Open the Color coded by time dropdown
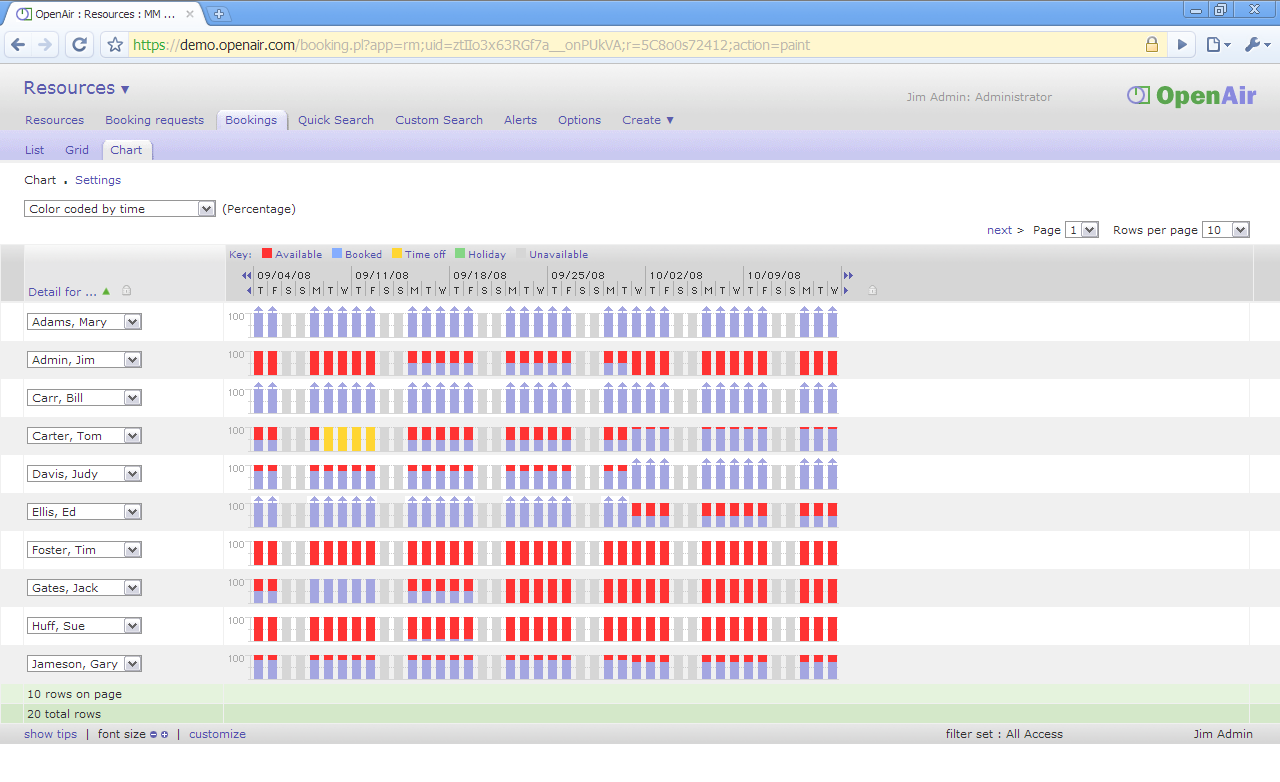Viewport: 1280px width, 782px height. coord(207,209)
